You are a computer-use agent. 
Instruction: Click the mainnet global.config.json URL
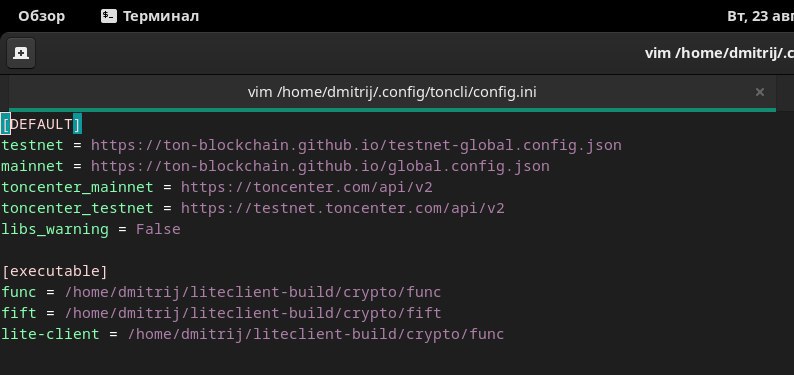(320, 166)
